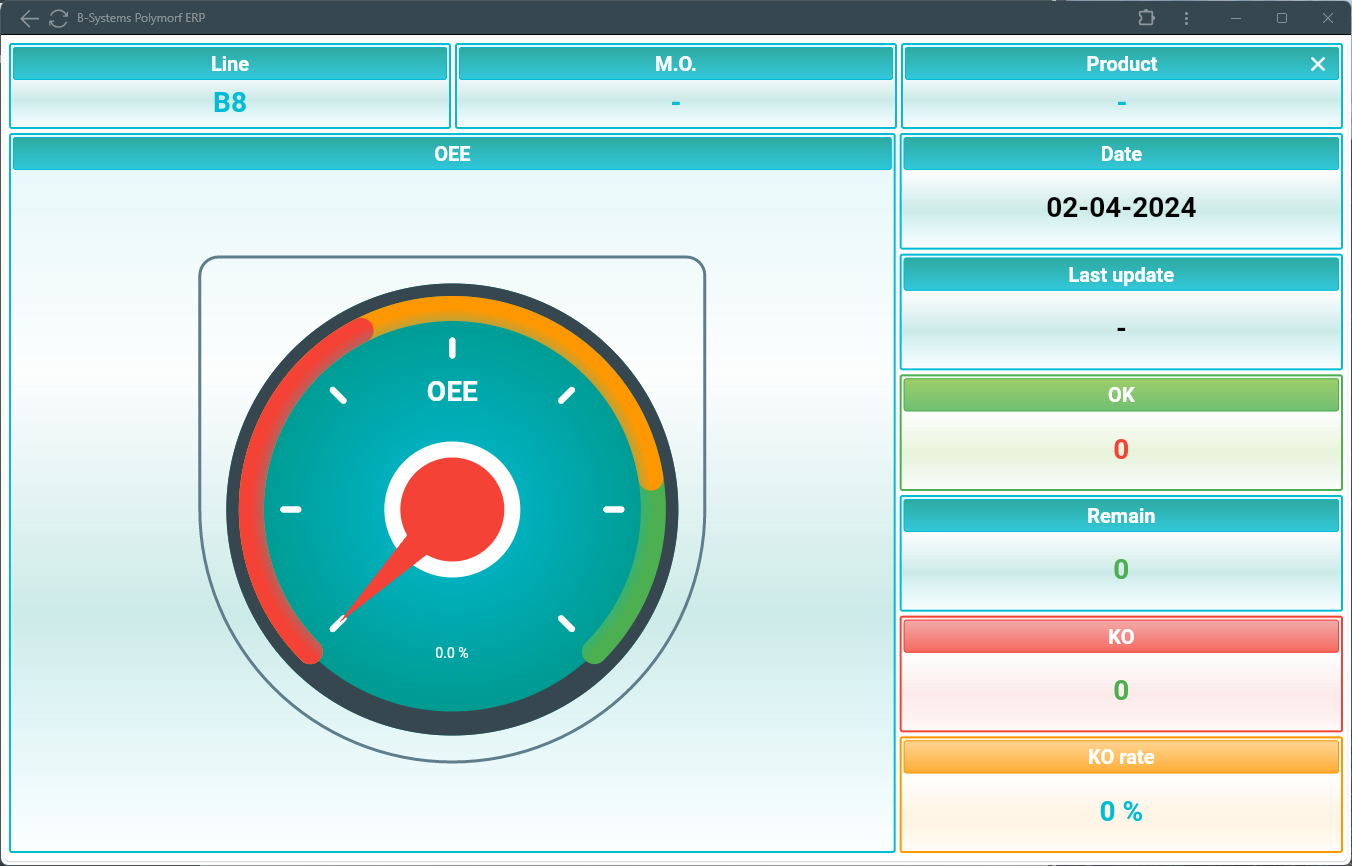Click the Date header

coord(1121,154)
